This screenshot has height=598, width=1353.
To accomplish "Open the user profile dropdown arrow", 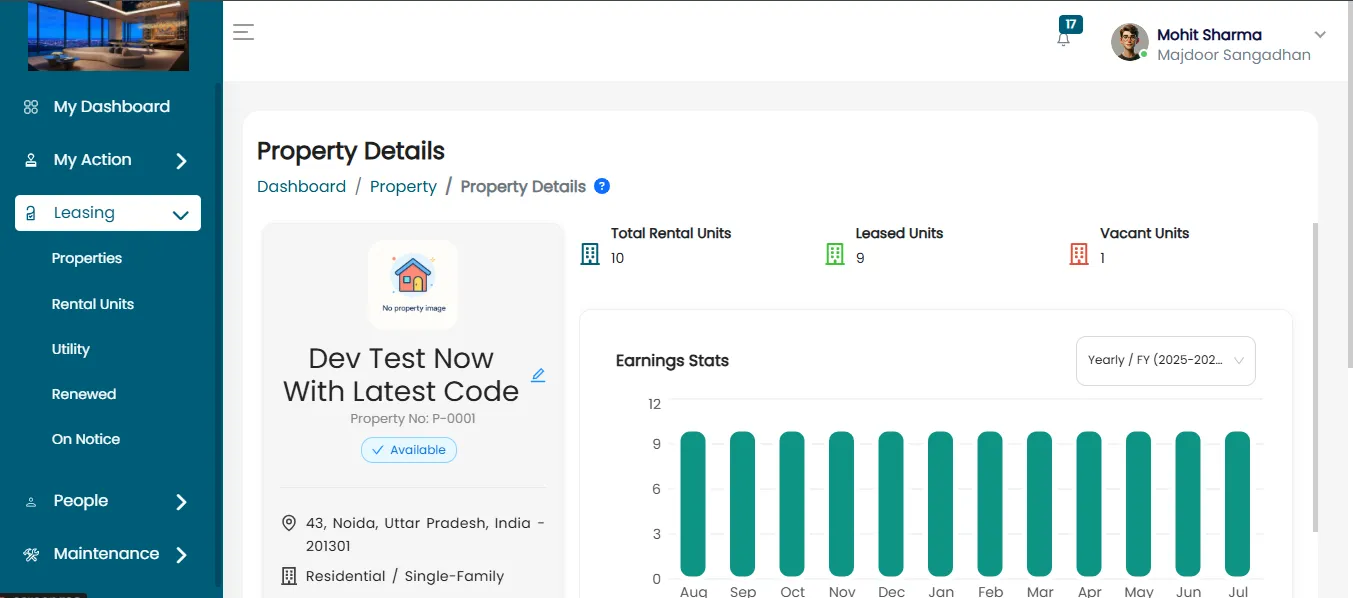I will pyautogui.click(x=1320, y=35).
